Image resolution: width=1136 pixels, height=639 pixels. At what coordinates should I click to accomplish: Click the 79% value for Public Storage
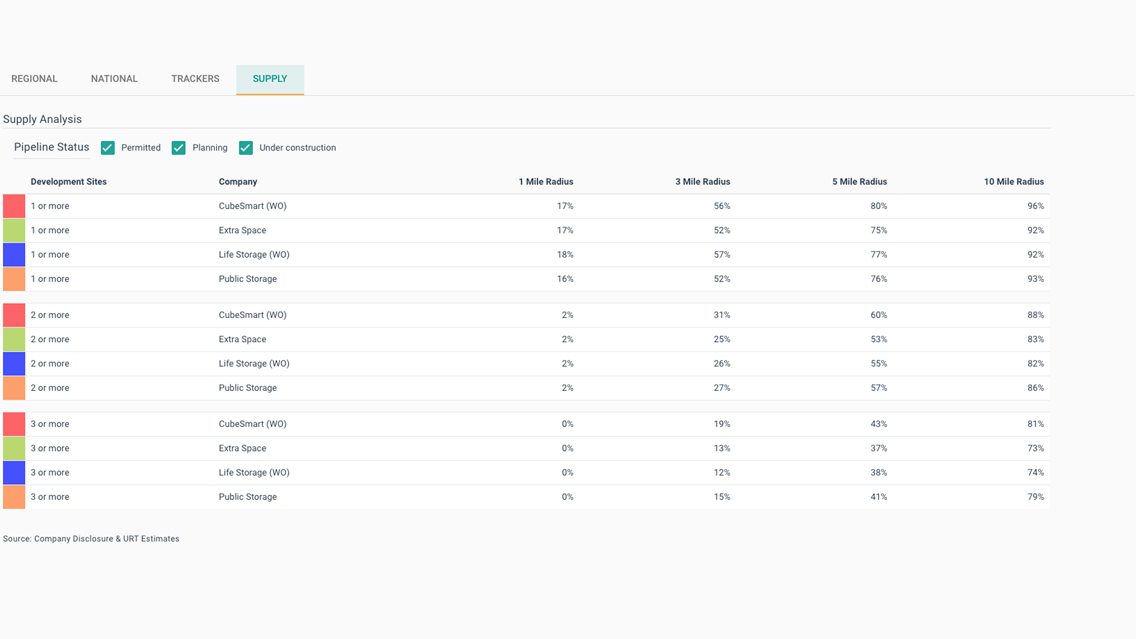coord(1035,497)
